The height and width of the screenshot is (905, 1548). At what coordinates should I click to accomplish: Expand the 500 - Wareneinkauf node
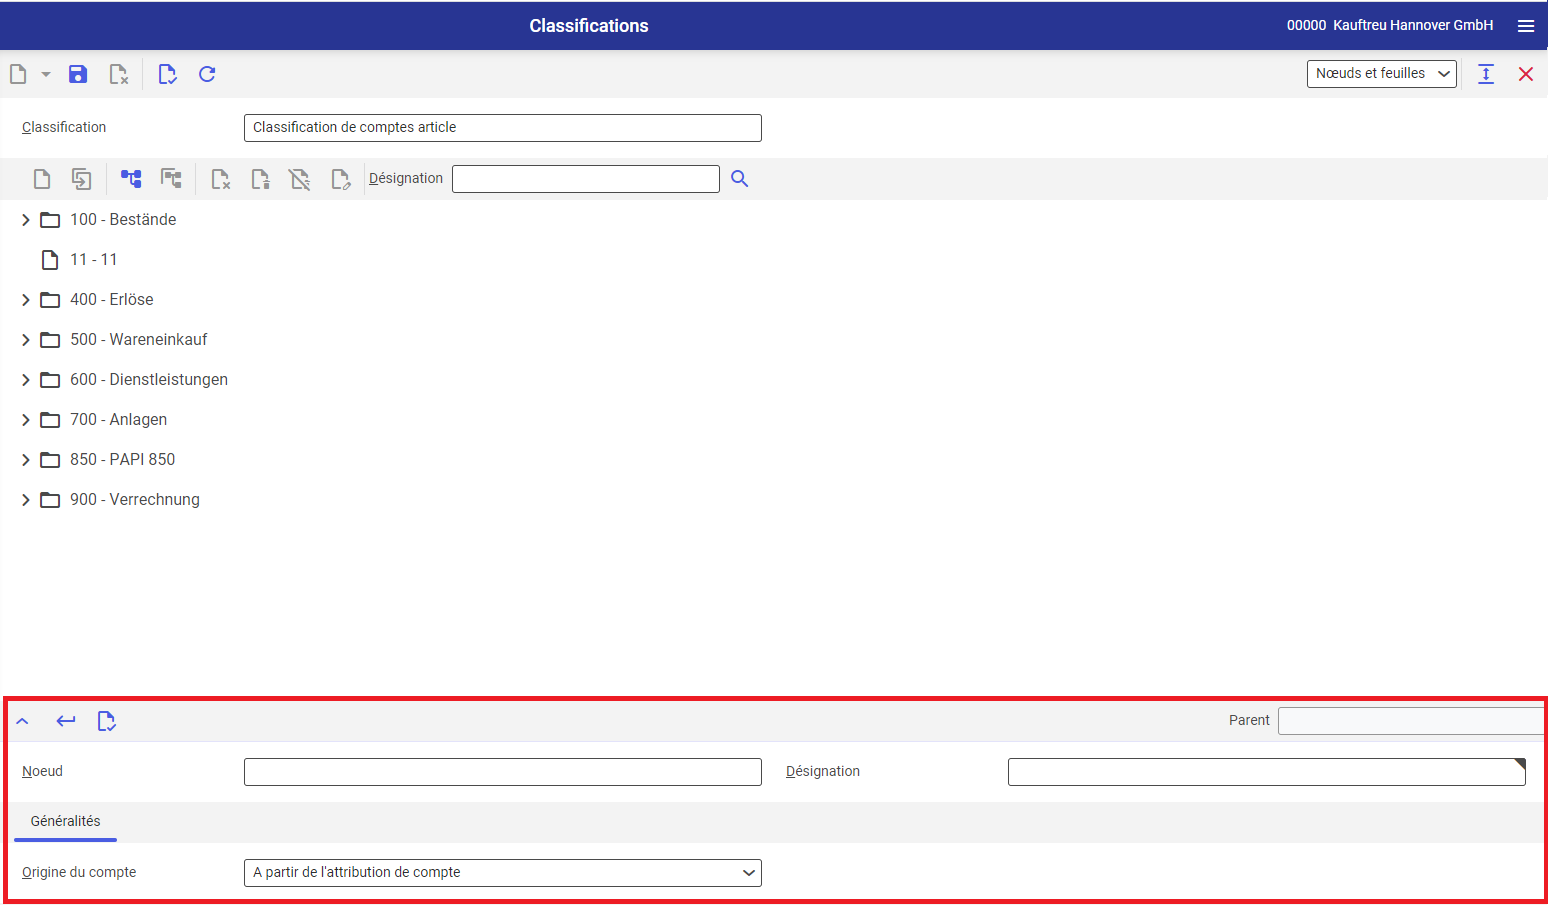pos(26,340)
